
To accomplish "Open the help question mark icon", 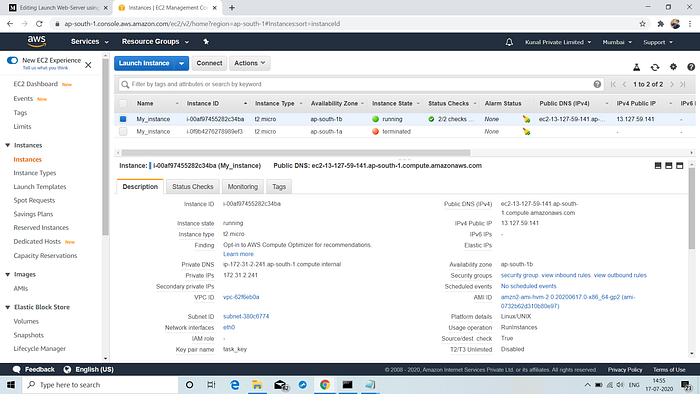I will [691, 67].
